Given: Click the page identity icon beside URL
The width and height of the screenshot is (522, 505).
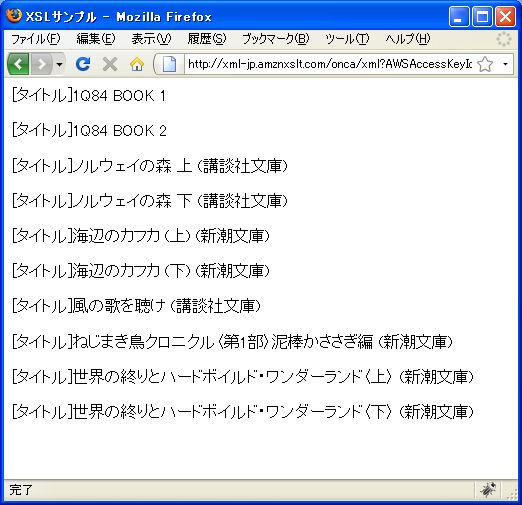Looking at the screenshot, I should (169, 64).
